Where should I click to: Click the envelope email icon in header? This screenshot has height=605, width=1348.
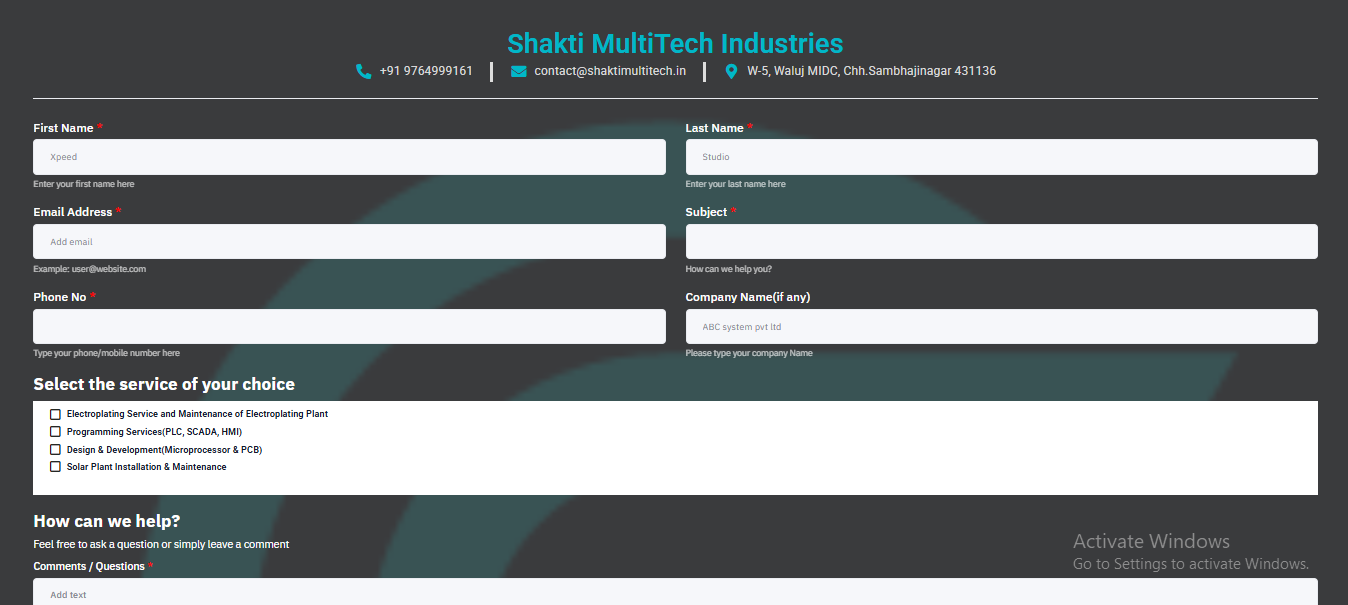tap(518, 71)
